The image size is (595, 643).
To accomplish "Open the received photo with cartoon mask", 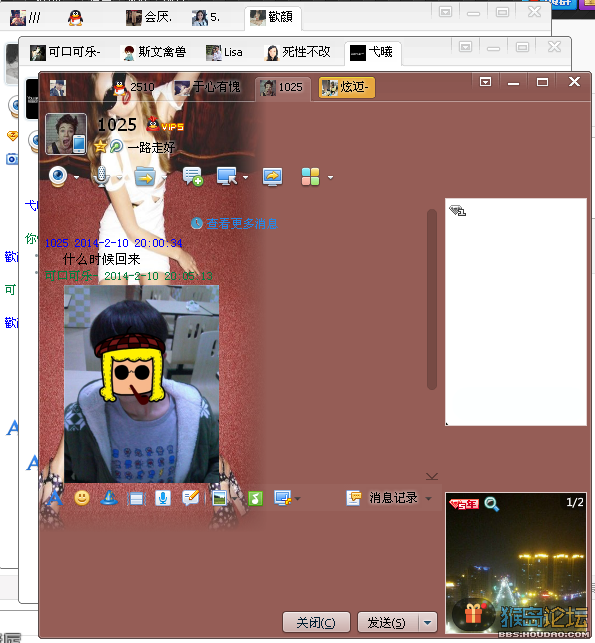I will [x=141, y=384].
